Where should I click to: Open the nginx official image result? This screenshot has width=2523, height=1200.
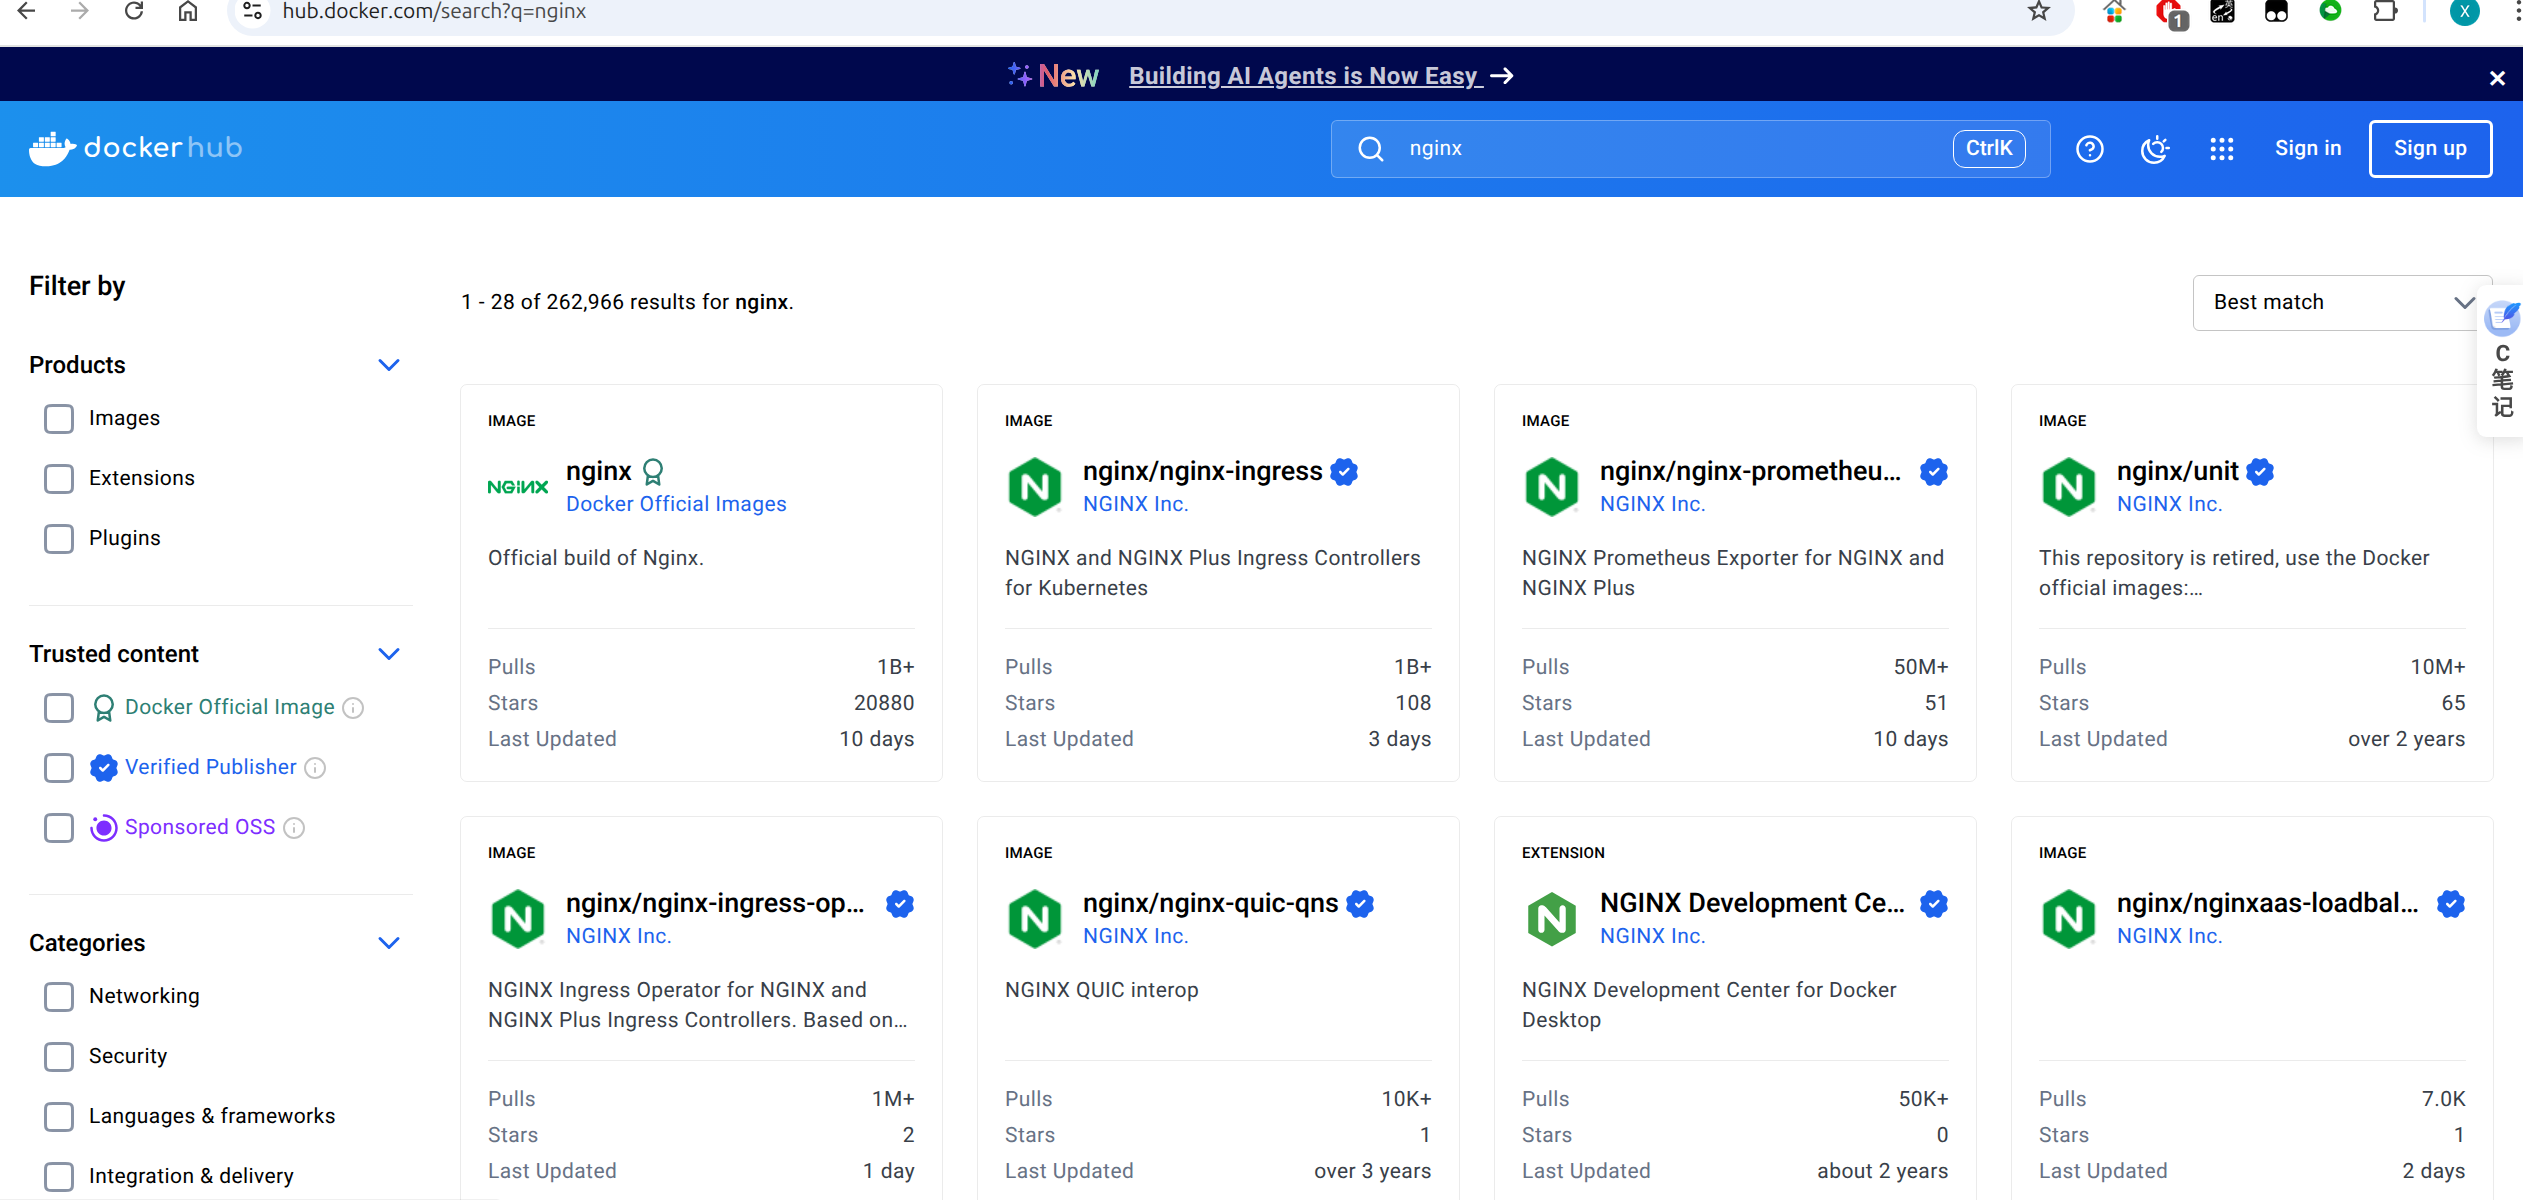point(598,471)
